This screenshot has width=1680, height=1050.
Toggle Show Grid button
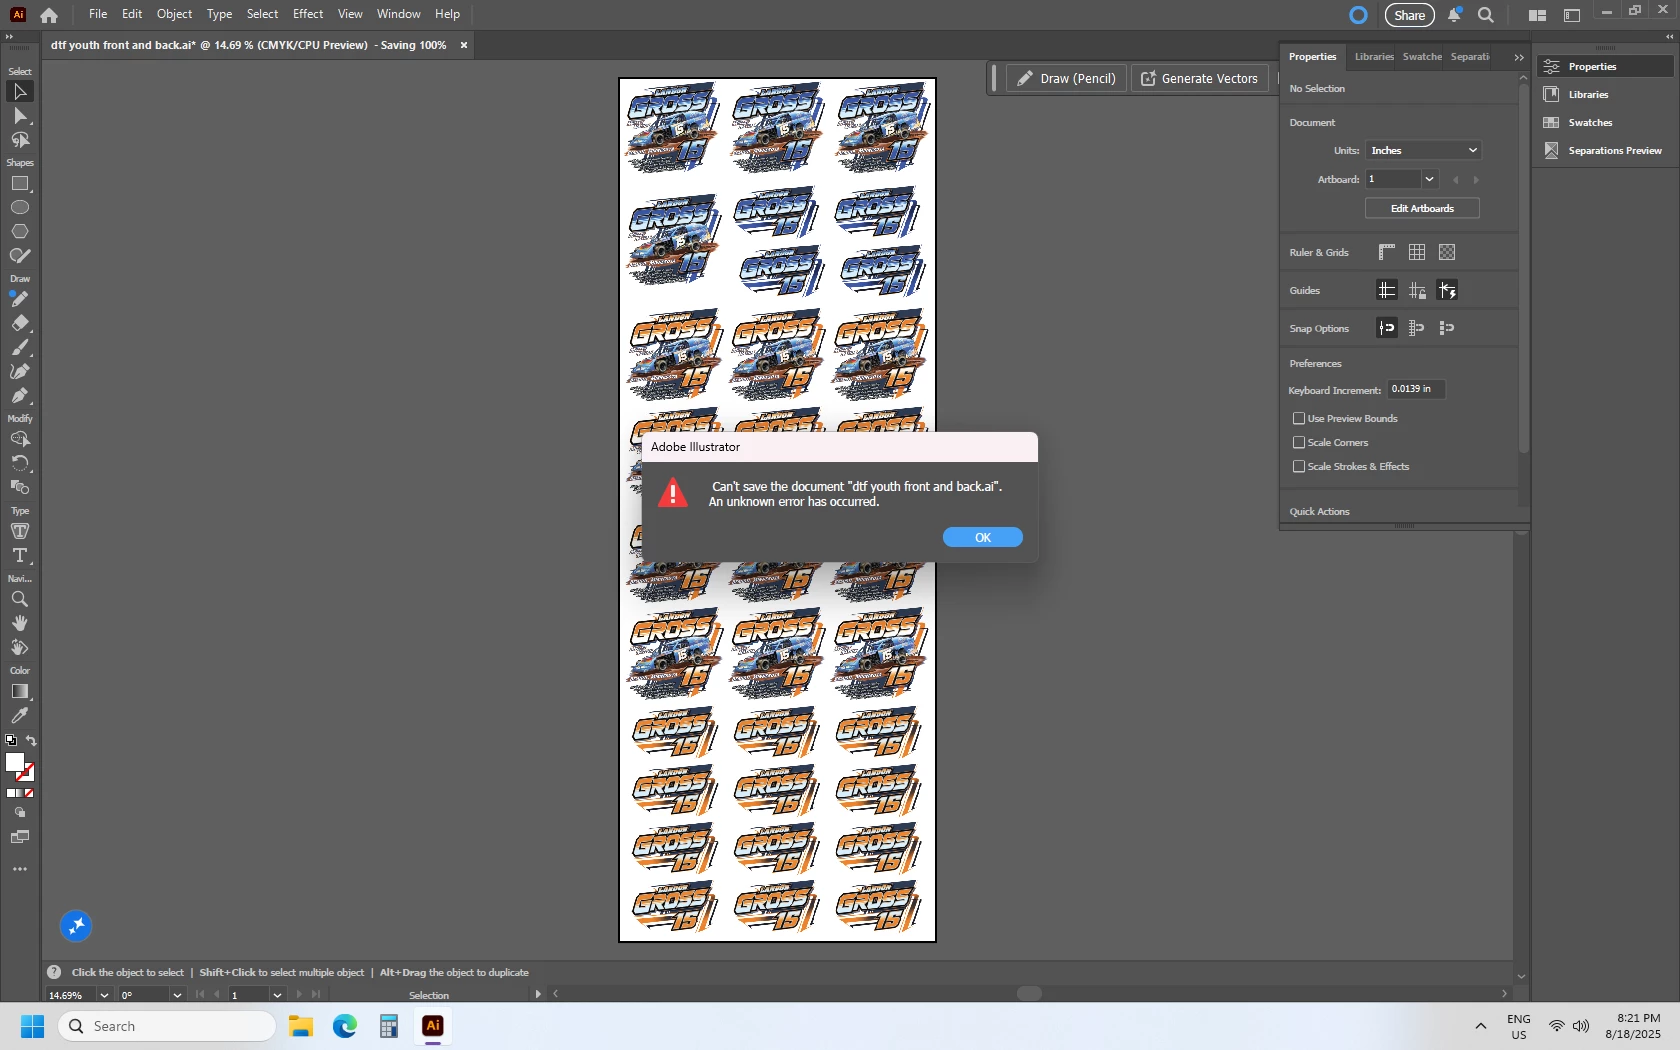tap(1417, 252)
